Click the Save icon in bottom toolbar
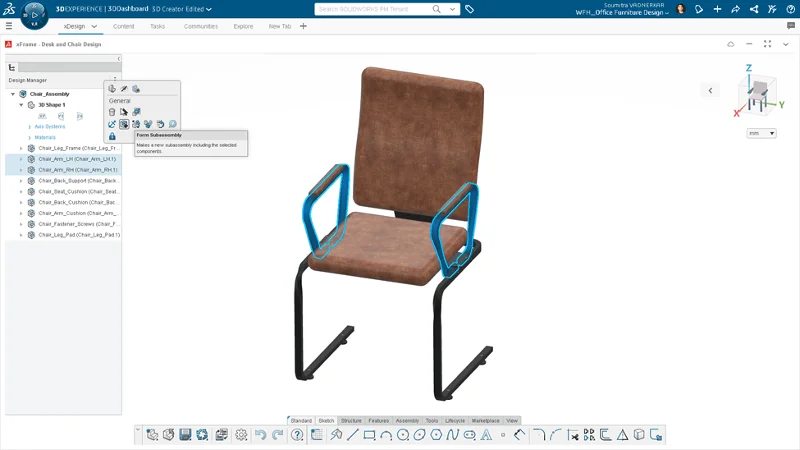800x450 pixels. point(185,435)
